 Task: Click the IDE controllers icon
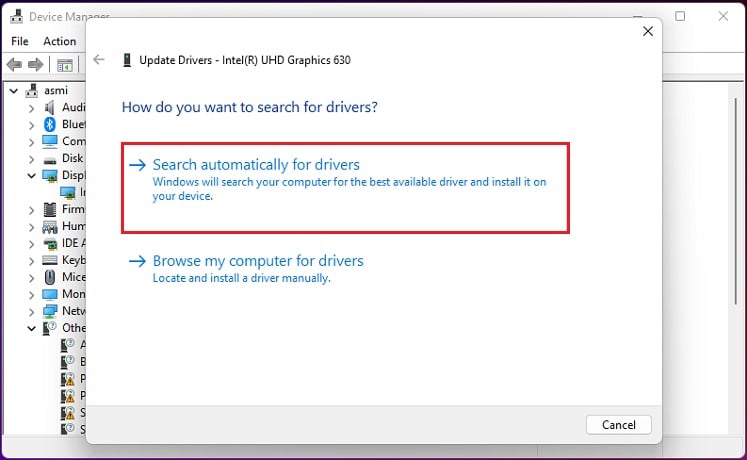(x=50, y=244)
